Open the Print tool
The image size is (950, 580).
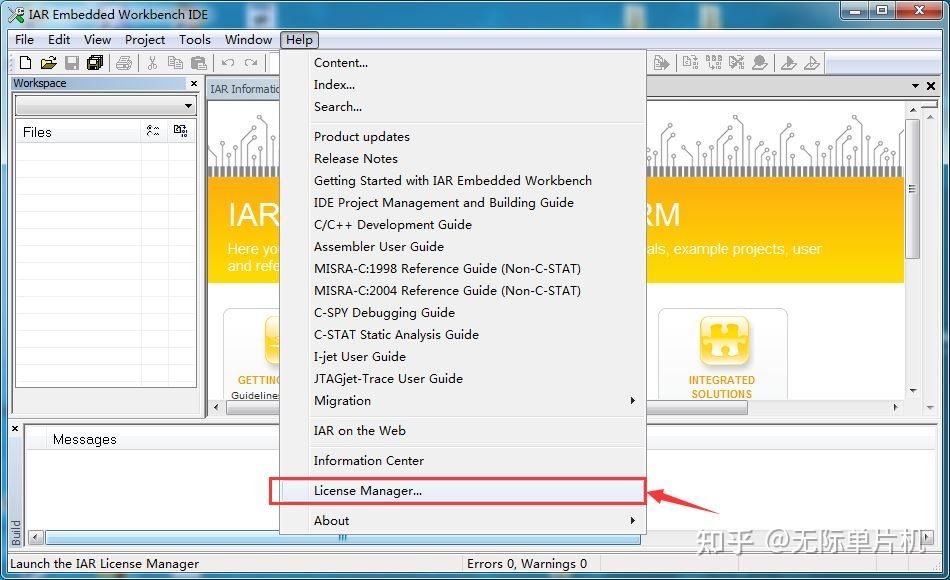[124, 62]
